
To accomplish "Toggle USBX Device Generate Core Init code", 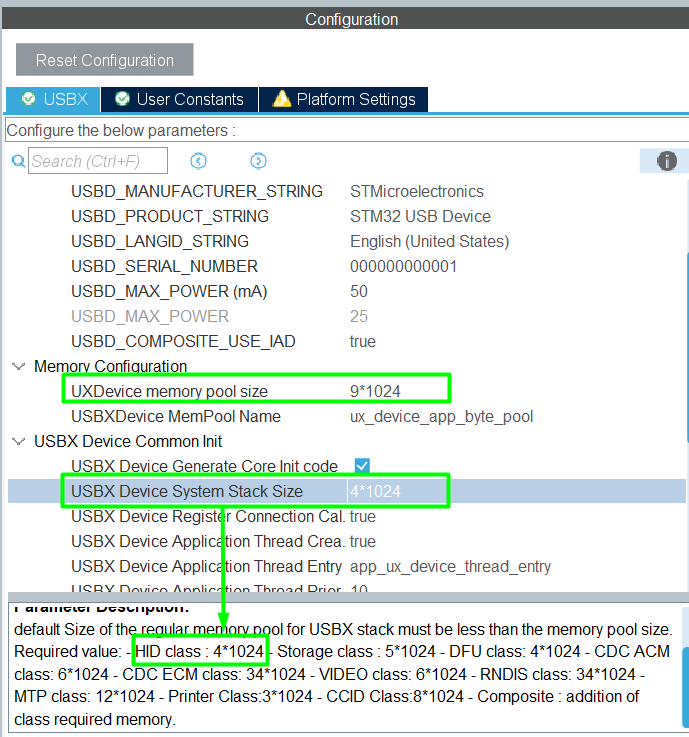I will point(362,466).
